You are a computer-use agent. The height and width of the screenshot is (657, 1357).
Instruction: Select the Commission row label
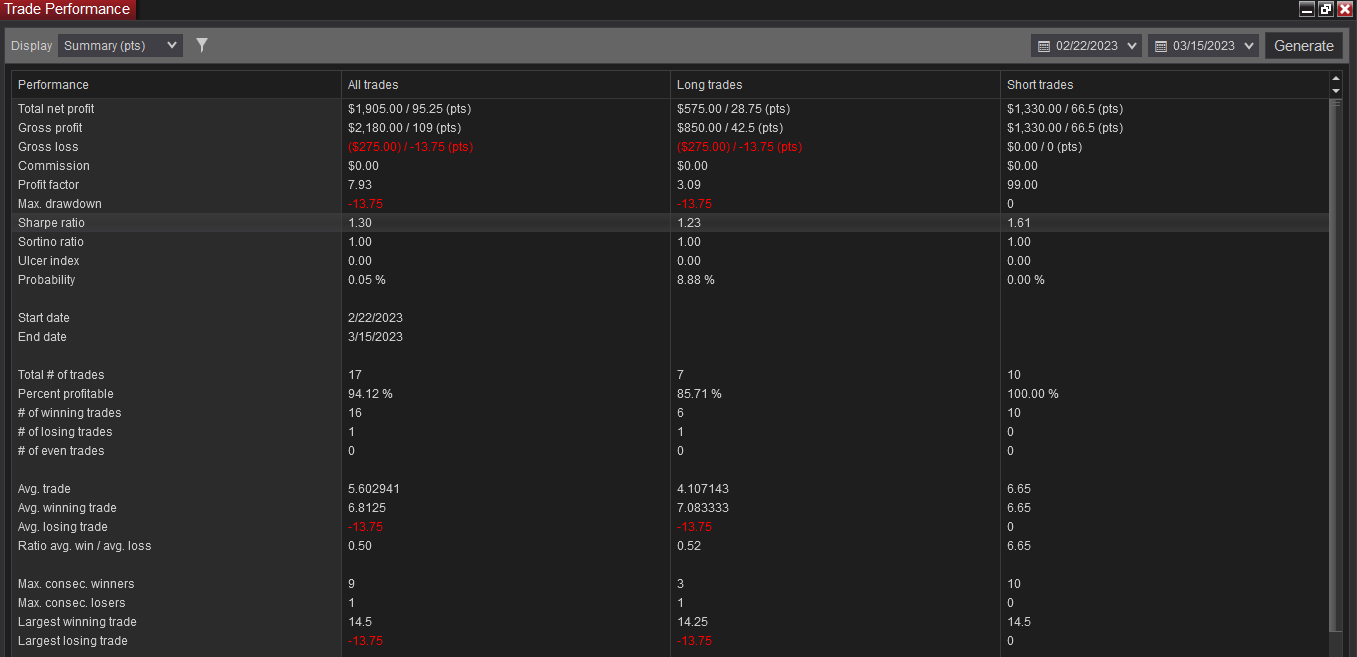[54, 166]
